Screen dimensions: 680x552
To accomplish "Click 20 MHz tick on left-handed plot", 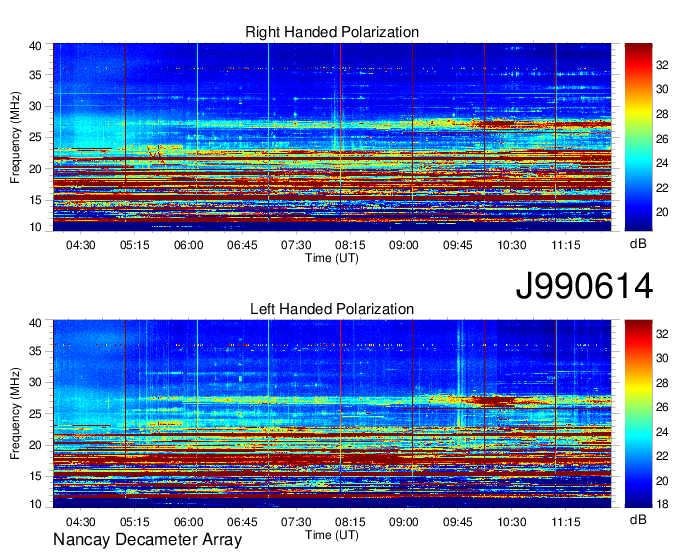I will pos(36,445).
